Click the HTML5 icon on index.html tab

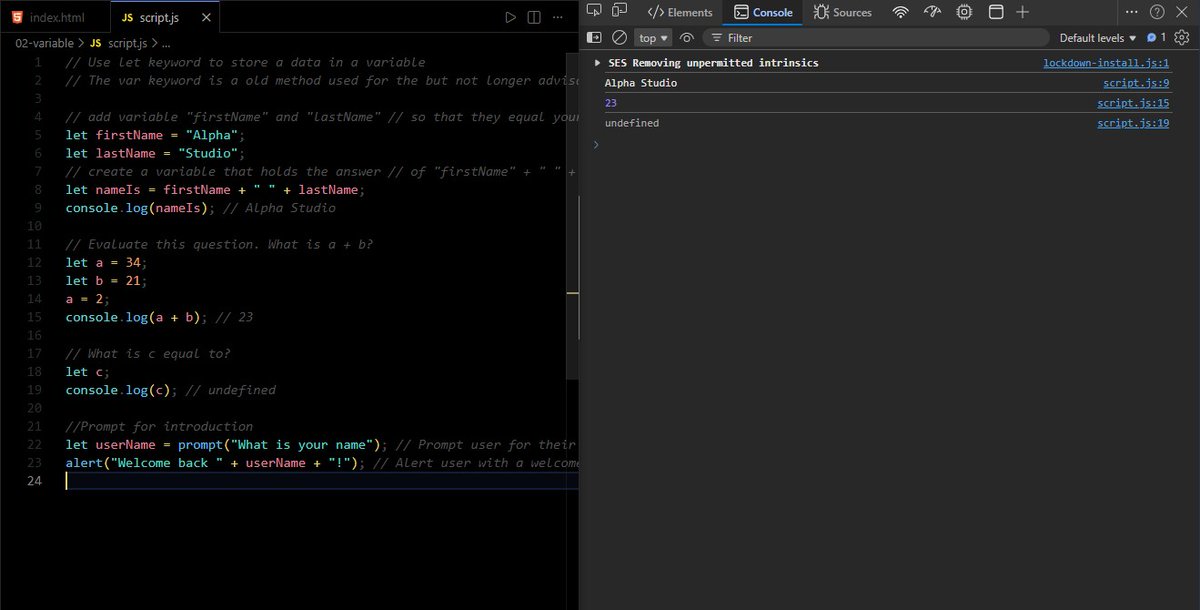tap(17, 18)
